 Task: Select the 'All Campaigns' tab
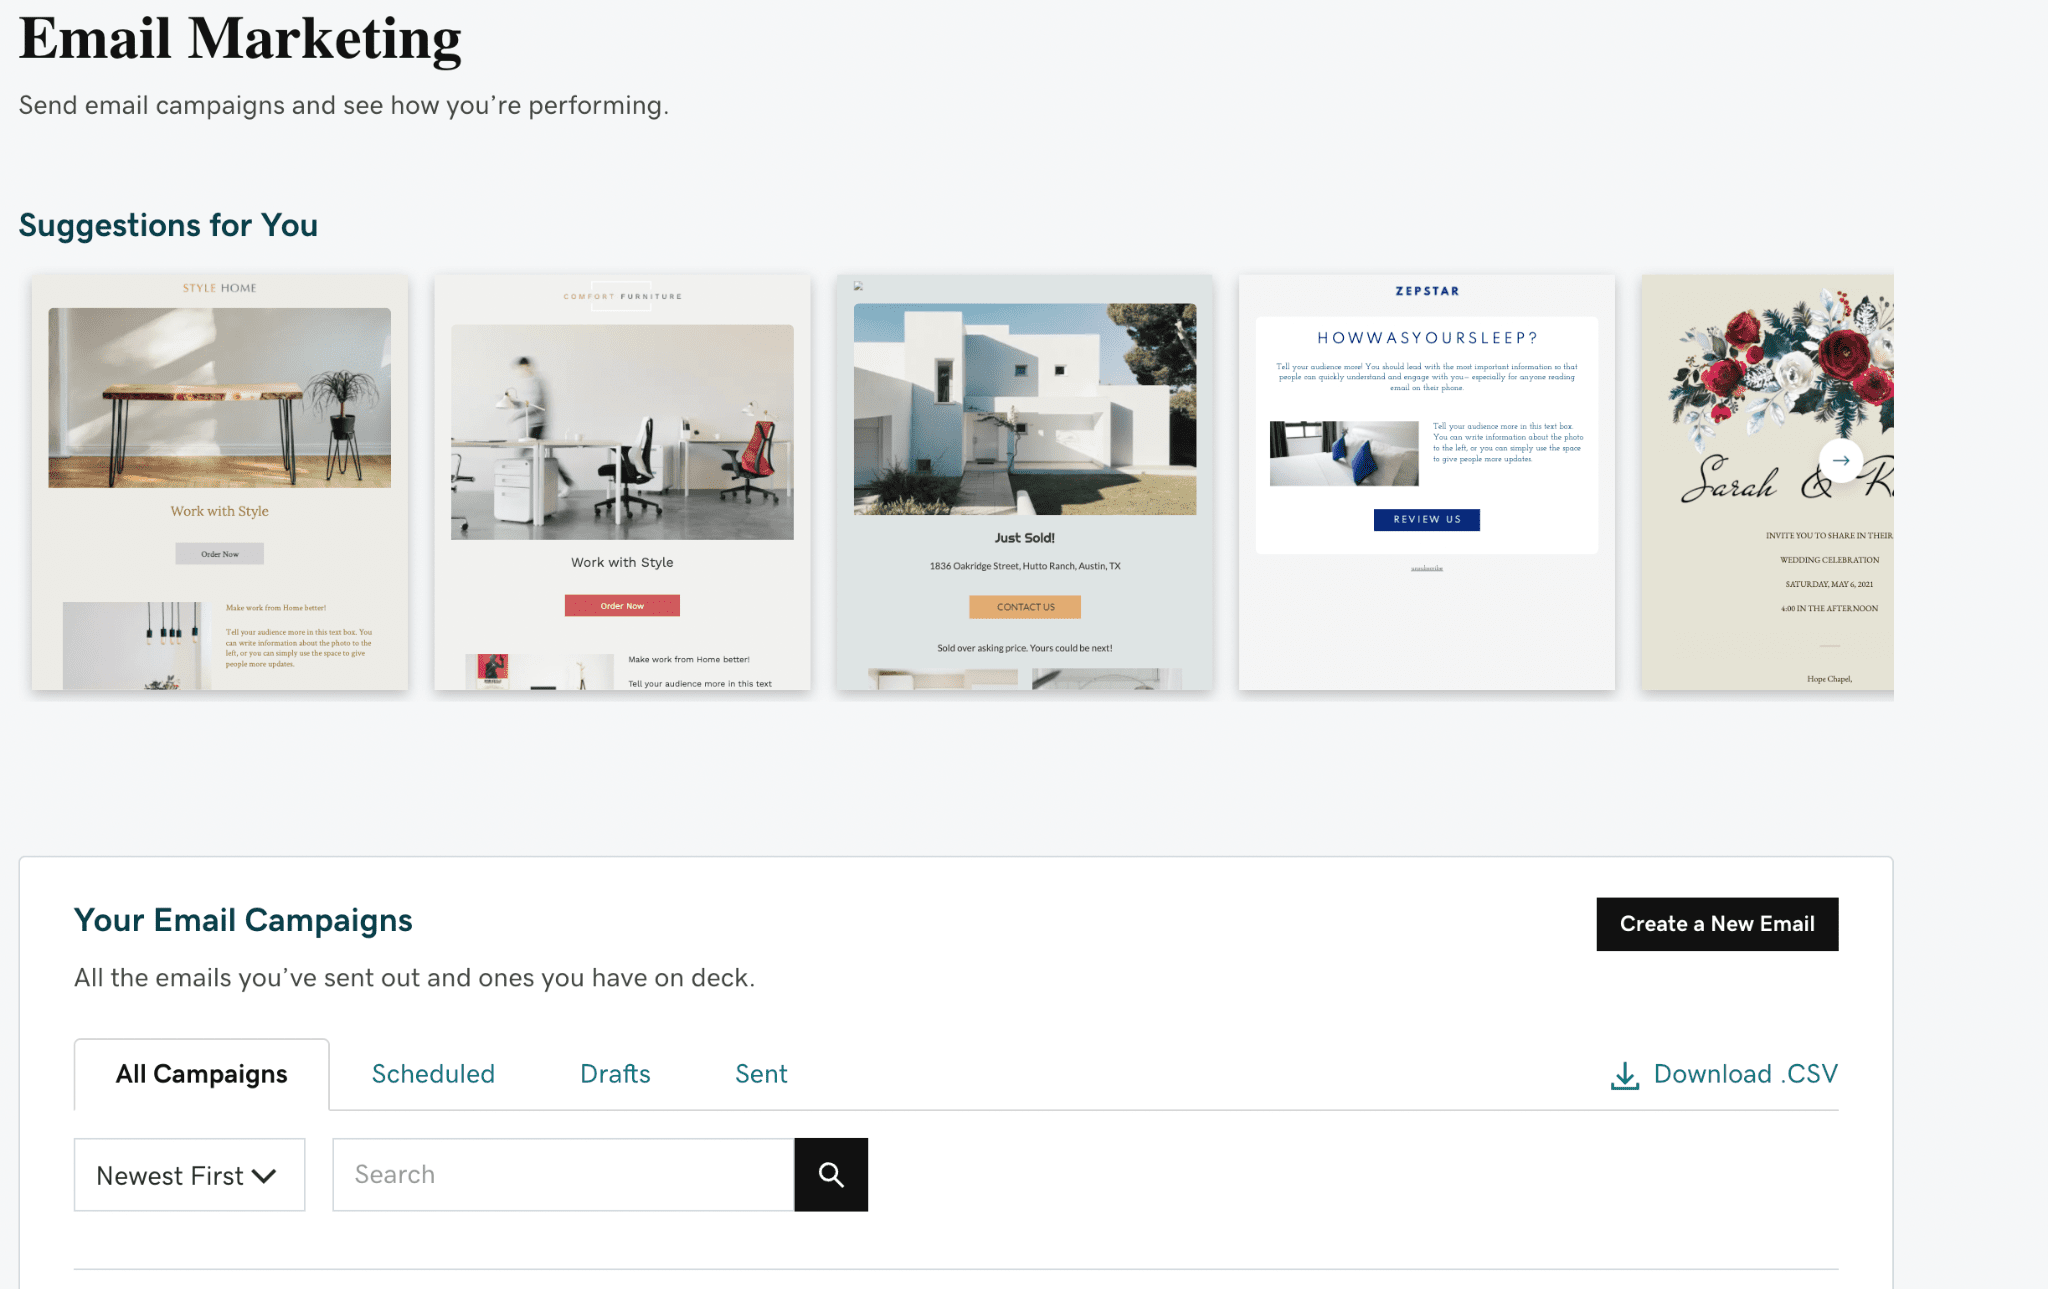click(200, 1074)
